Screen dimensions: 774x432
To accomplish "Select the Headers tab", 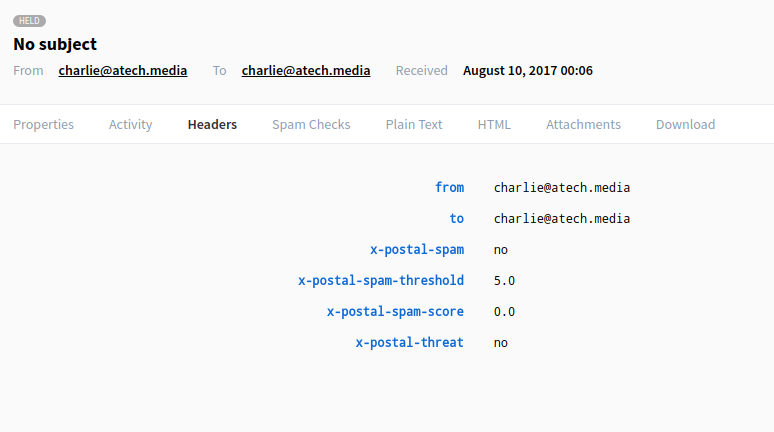I will point(212,124).
